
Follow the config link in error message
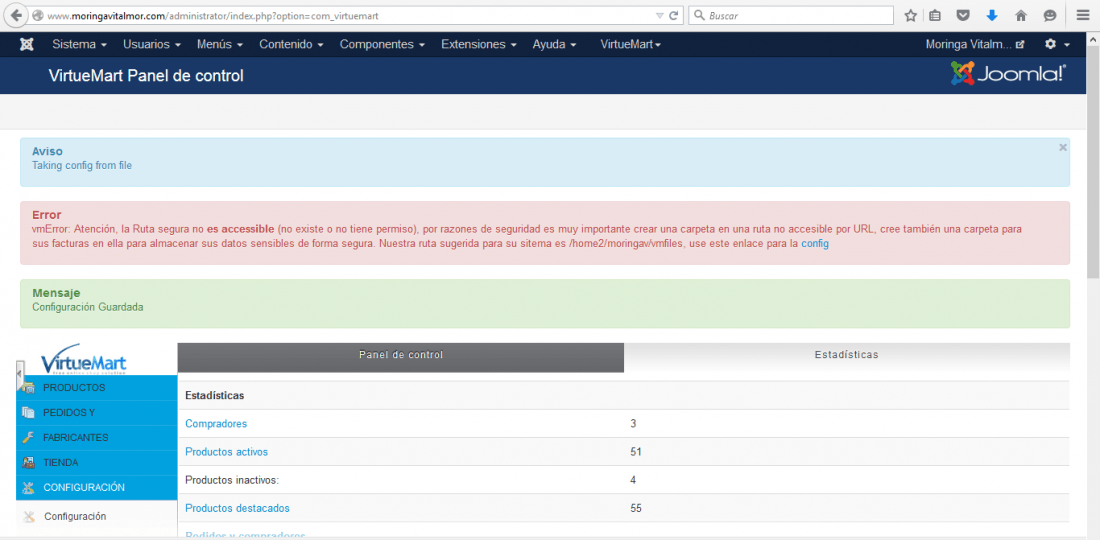[814, 244]
